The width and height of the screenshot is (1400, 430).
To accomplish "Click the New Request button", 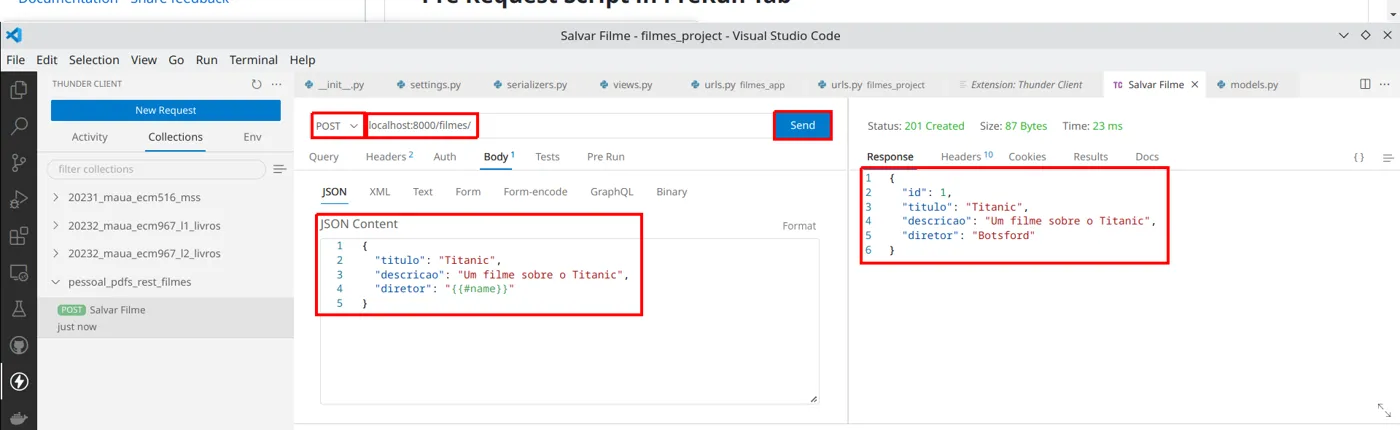I will 166,110.
